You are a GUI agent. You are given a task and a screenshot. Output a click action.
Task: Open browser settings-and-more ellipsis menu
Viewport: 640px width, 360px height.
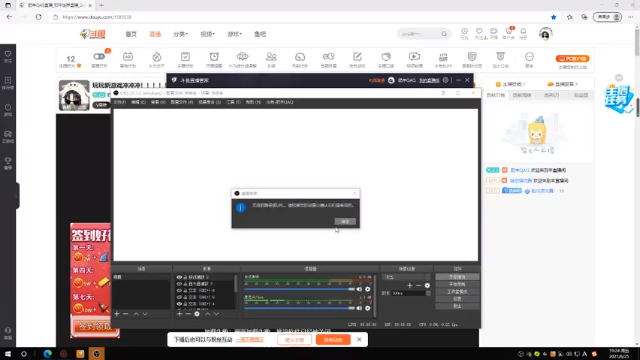click(631, 17)
